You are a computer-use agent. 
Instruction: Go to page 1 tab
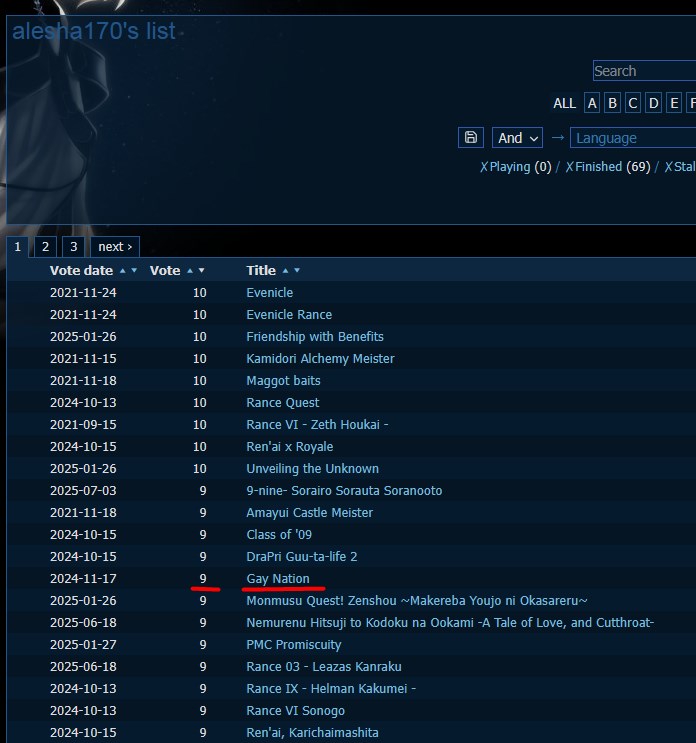pyautogui.click(x=18, y=246)
